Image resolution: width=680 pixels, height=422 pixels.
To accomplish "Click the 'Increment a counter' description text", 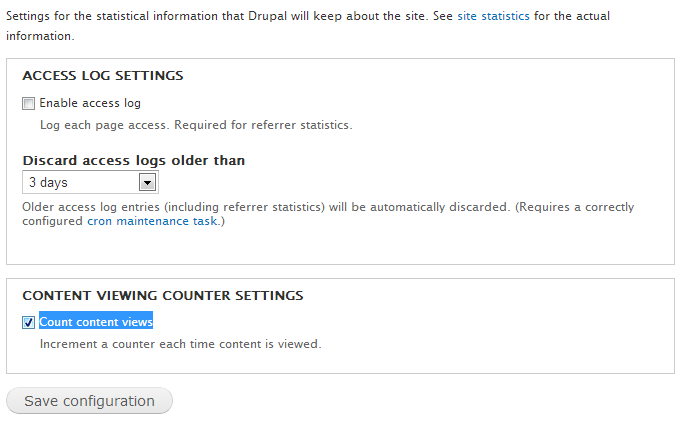I will pos(180,344).
